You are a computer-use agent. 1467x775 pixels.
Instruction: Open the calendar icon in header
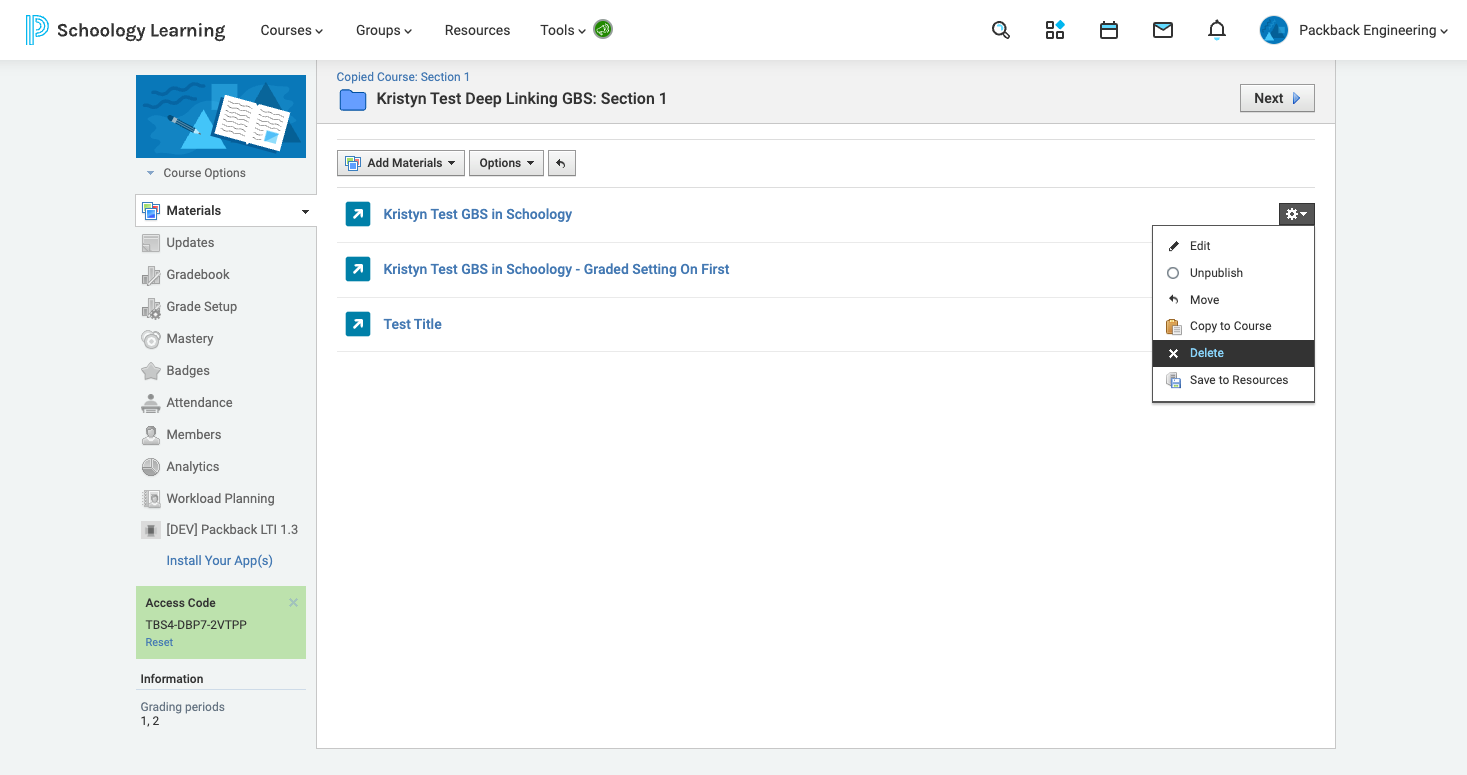pyautogui.click(x=1108, y=30)
